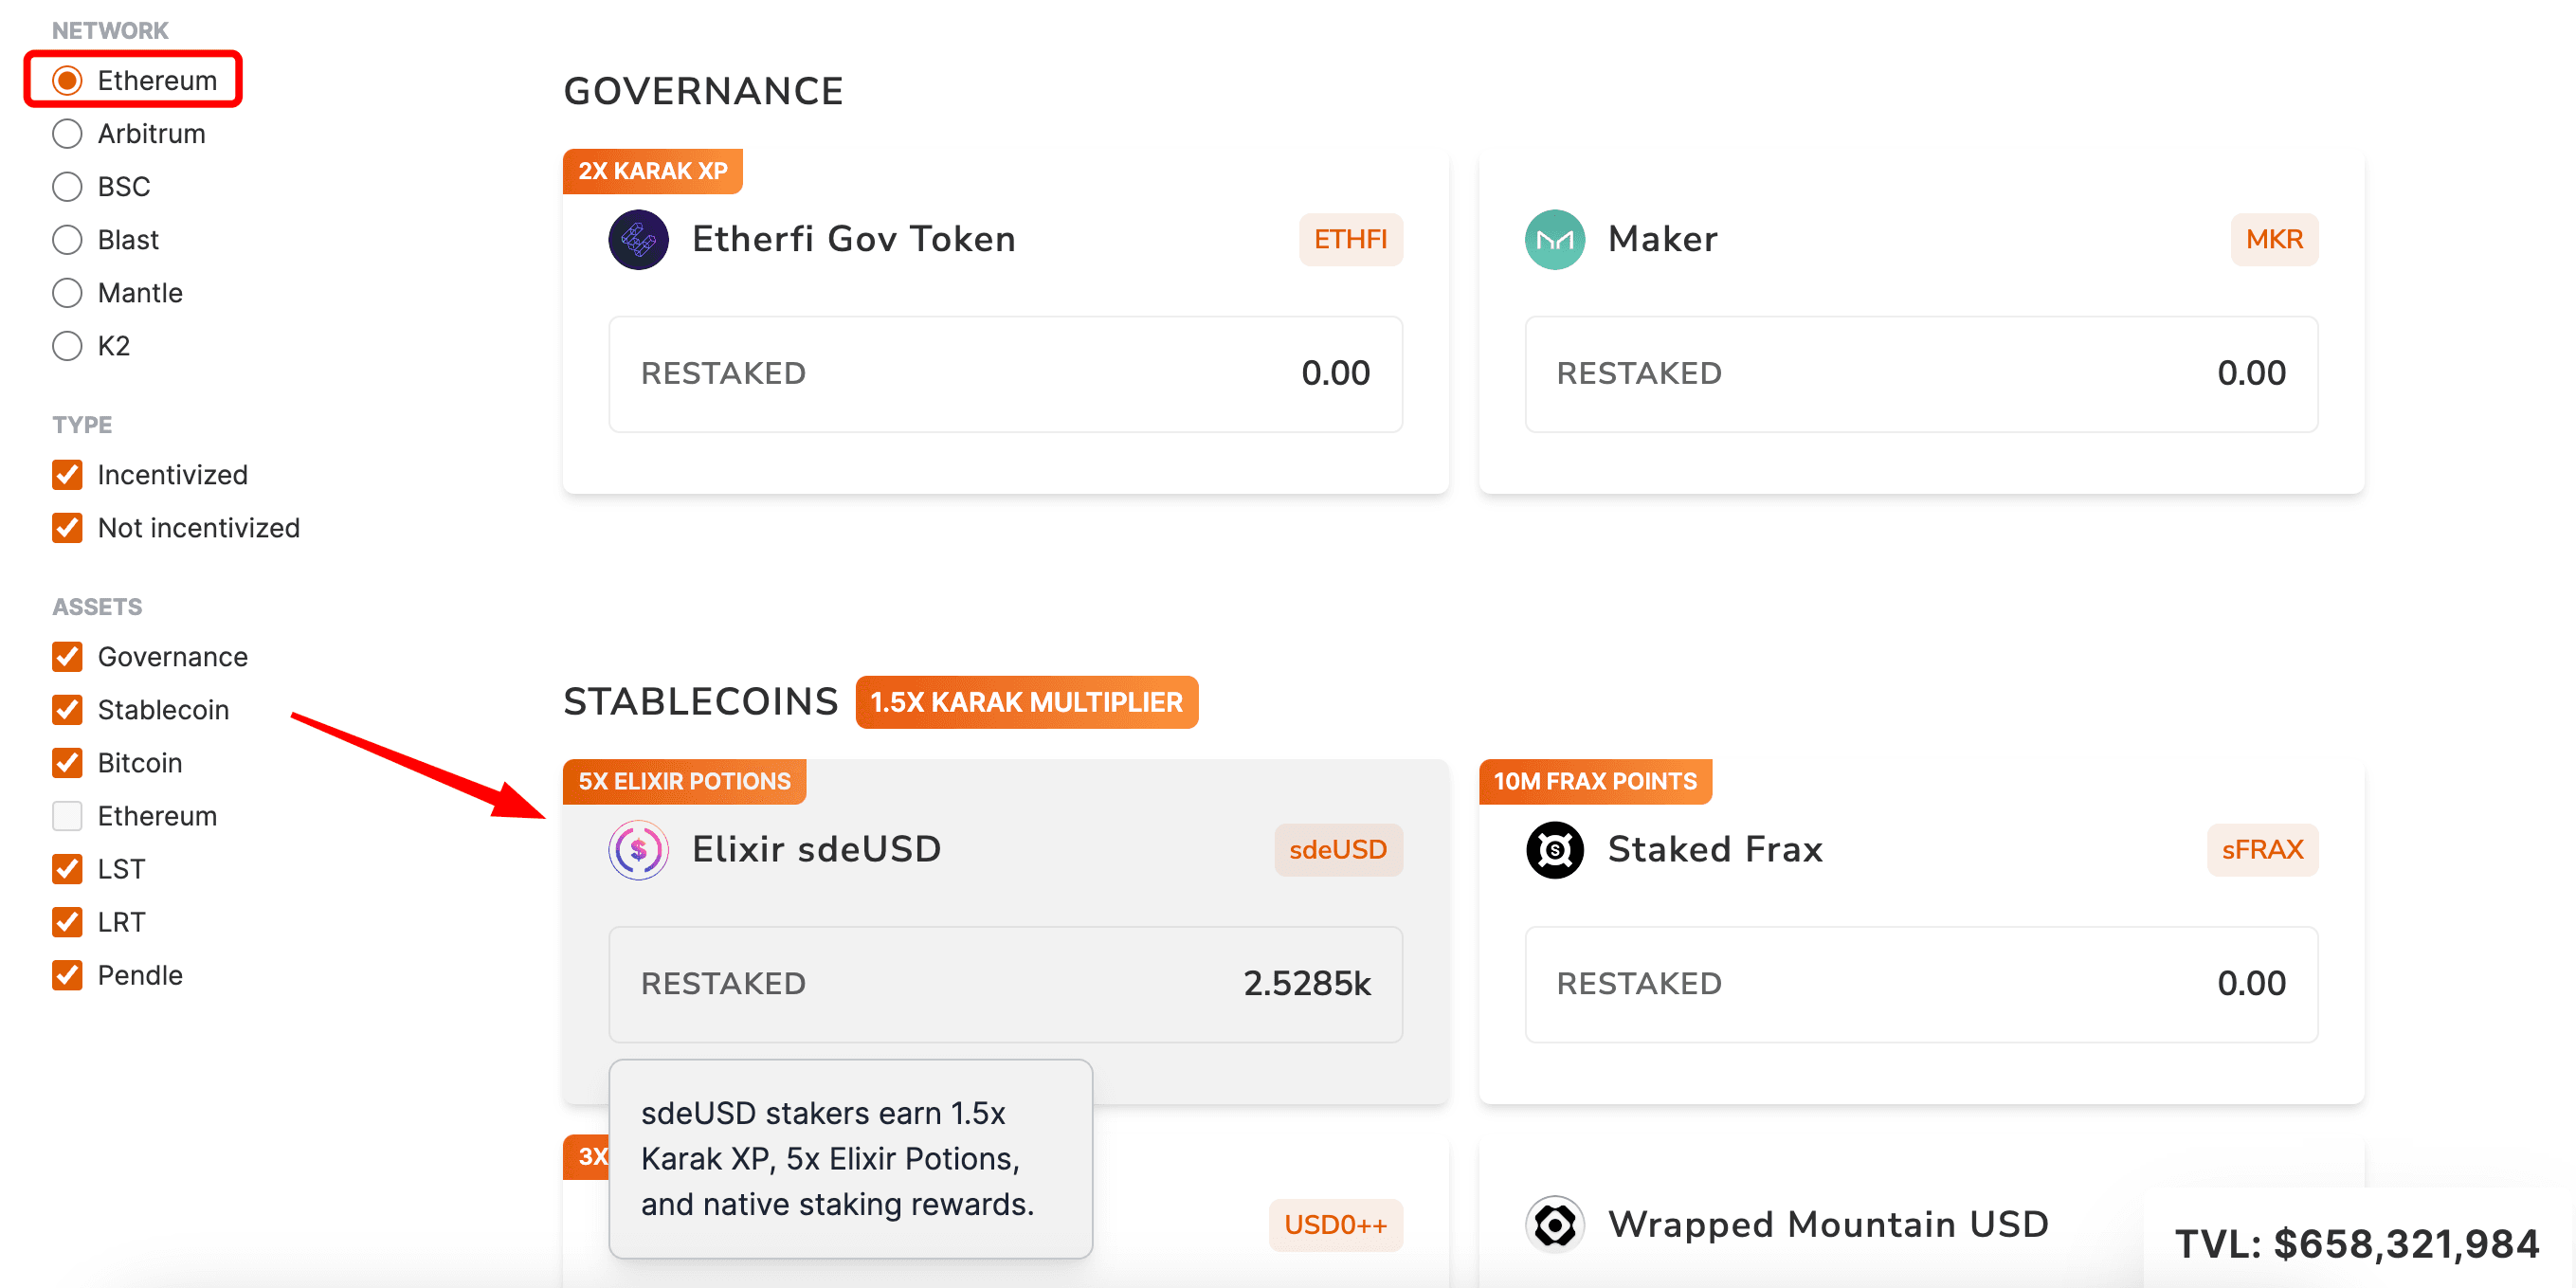Click the Wrapped Mountain USD icon
The height and width of the screenshot is (1288, 2576).
point(1554,1224)
